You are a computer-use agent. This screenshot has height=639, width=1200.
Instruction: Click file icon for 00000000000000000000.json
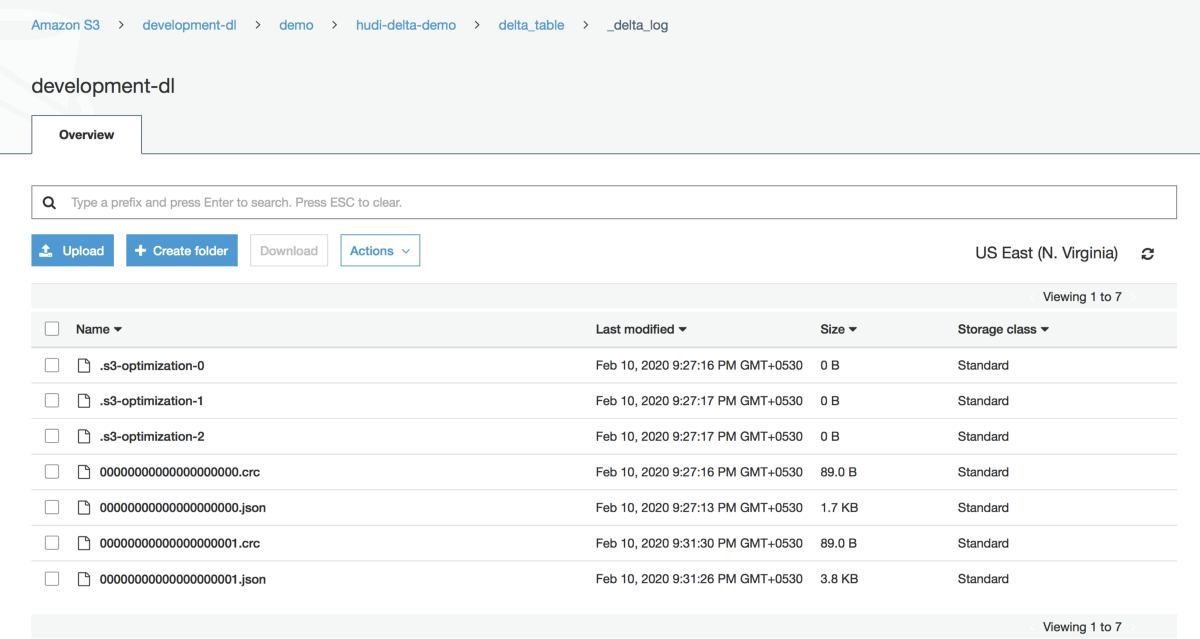point(84,508)
